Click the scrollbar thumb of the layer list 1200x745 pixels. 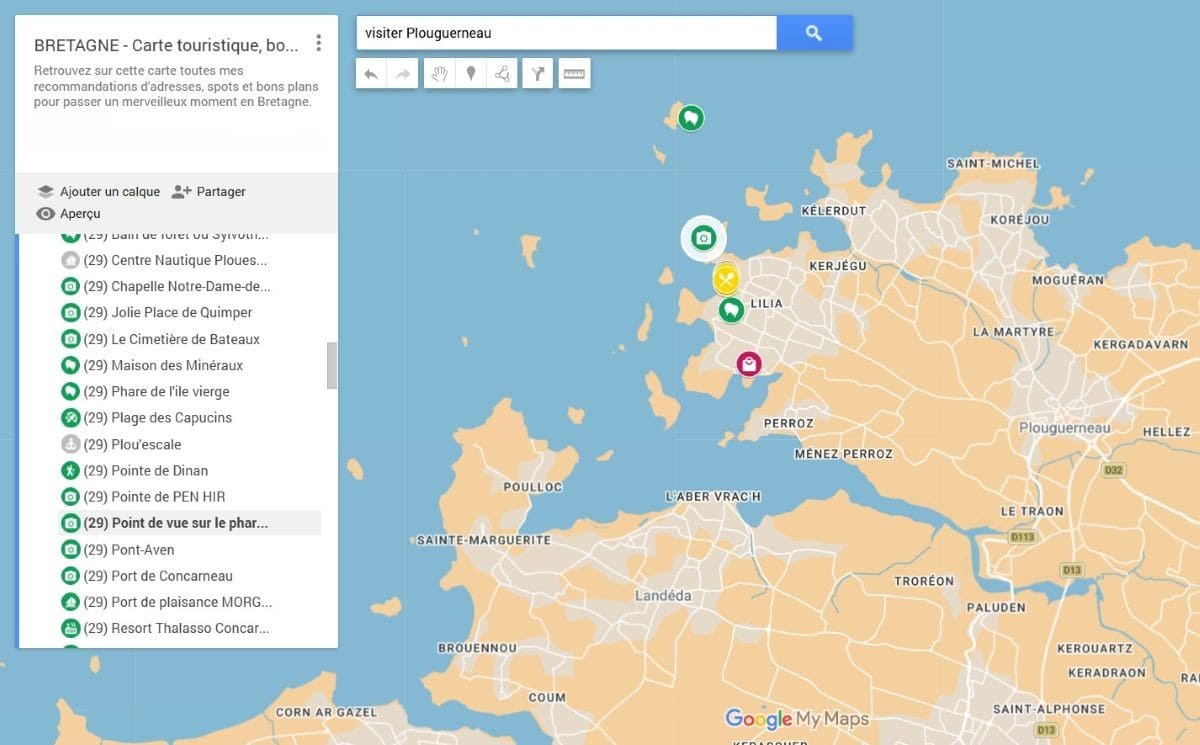pos(332,365)
